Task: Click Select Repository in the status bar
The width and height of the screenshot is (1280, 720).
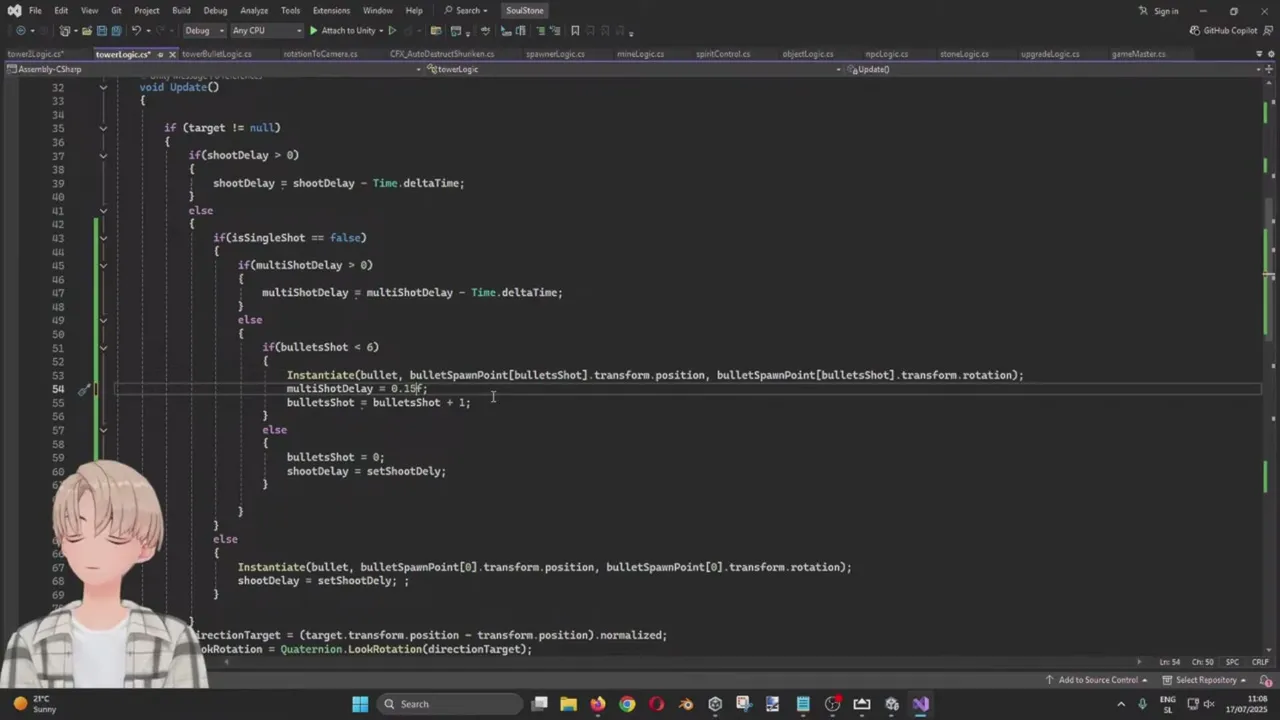Action: click(x=1206, y=680)
